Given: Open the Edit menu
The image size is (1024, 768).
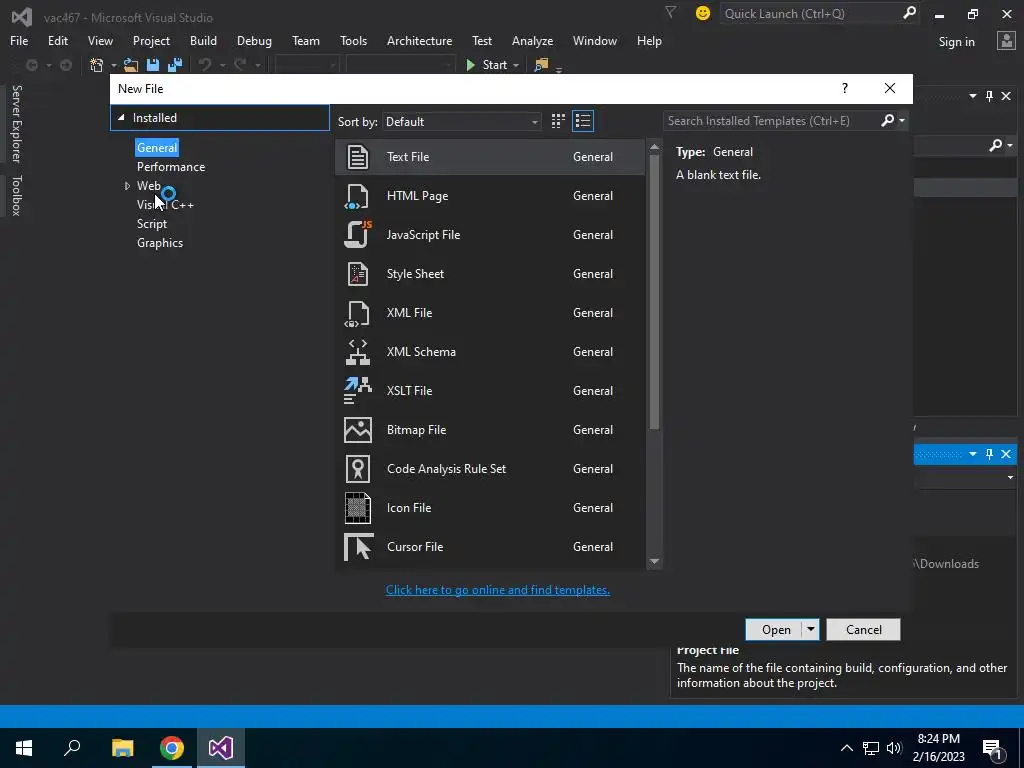Looking at the screenshot, I should click(57, 40).
